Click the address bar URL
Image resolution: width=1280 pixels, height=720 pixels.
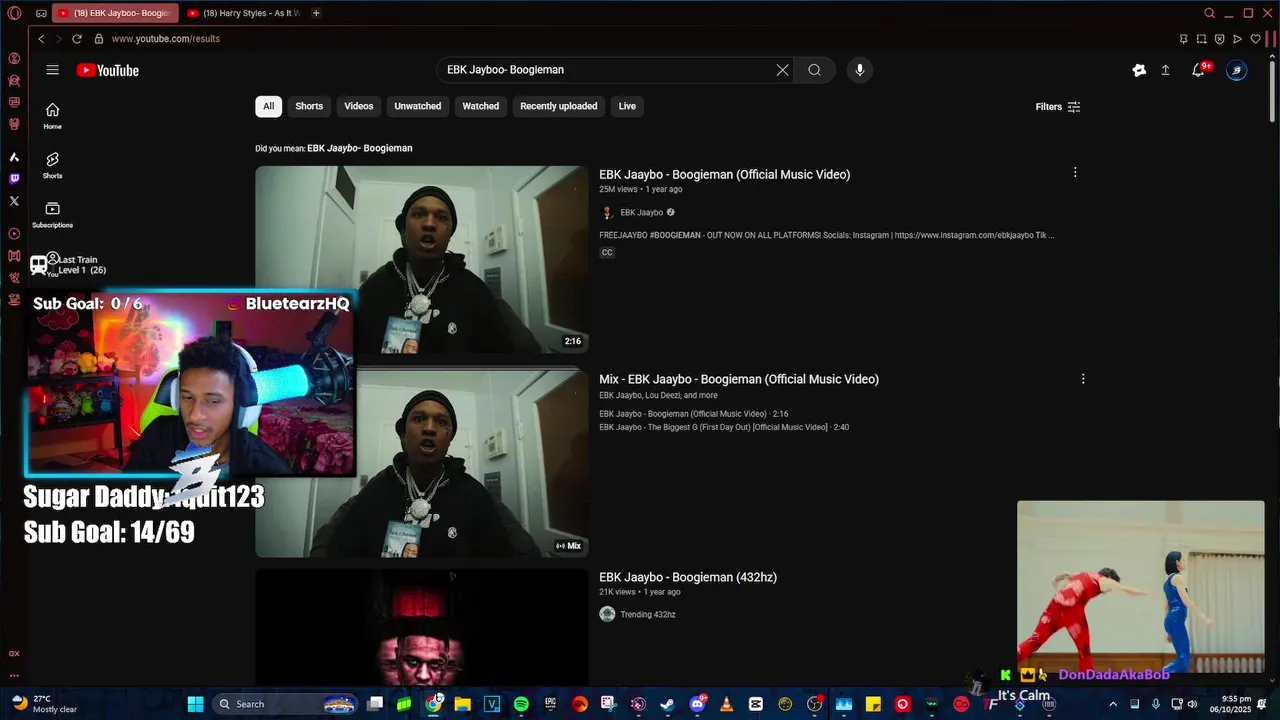coord(165,39)
